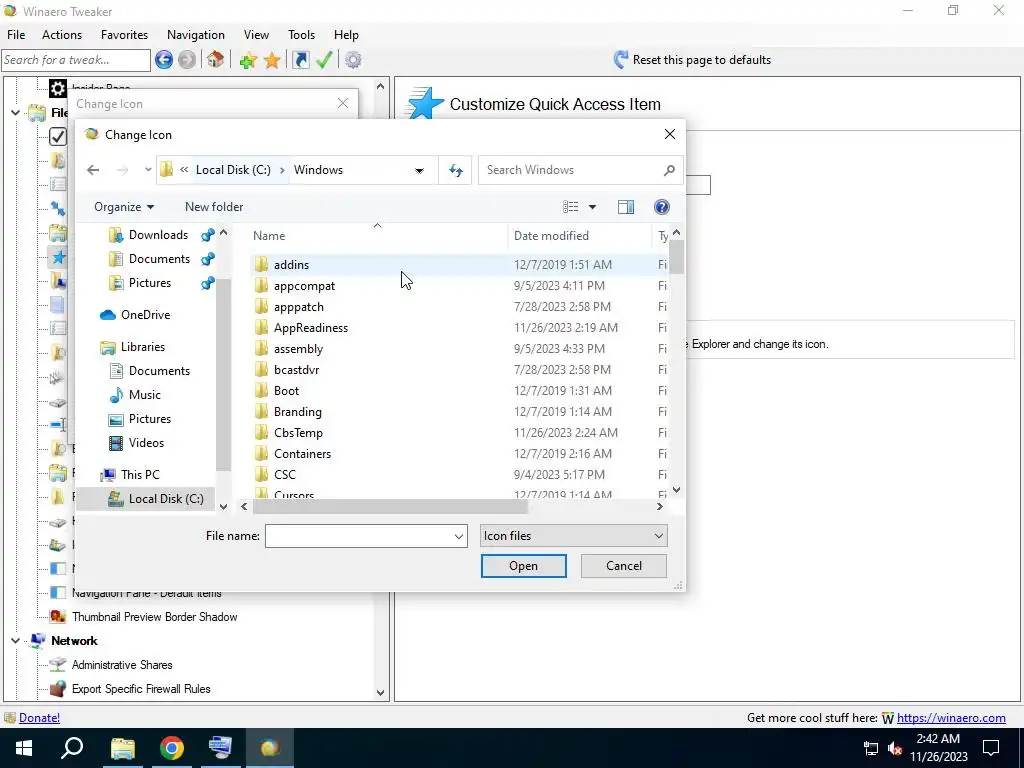Change view using the view layout icon

(x=571, y=207)
